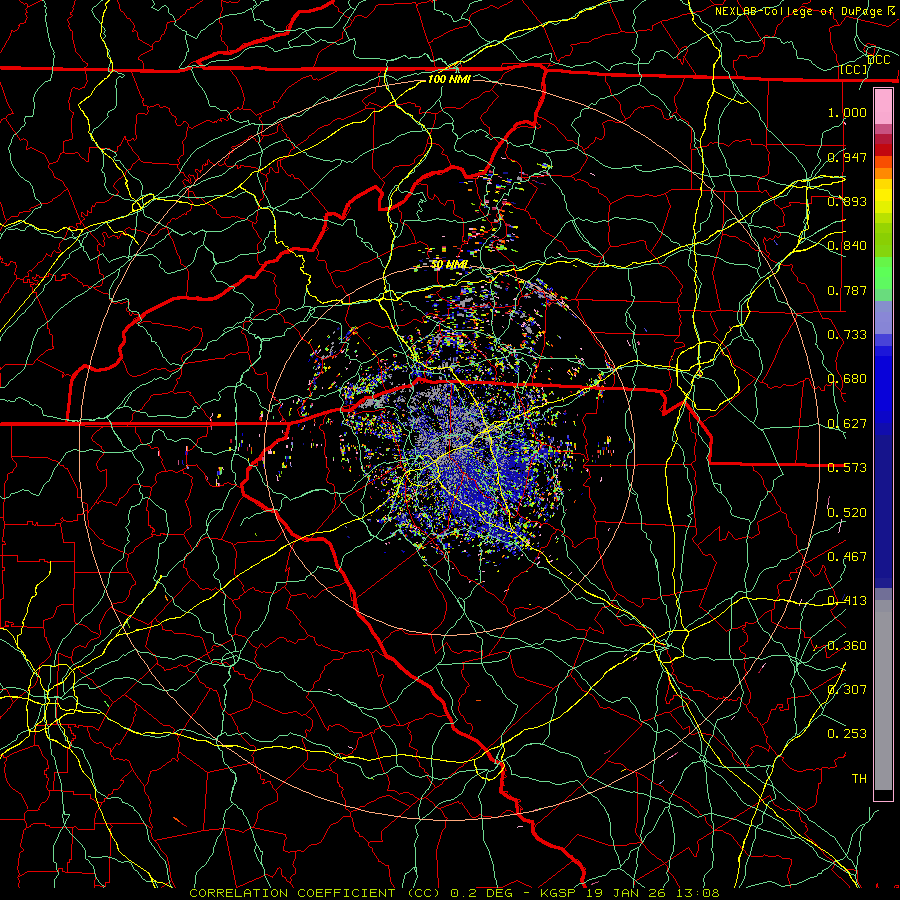900x900 pixels.
Task: Click the 0.573 scale label
Action: pyautogui.click(x=847, y=468)
